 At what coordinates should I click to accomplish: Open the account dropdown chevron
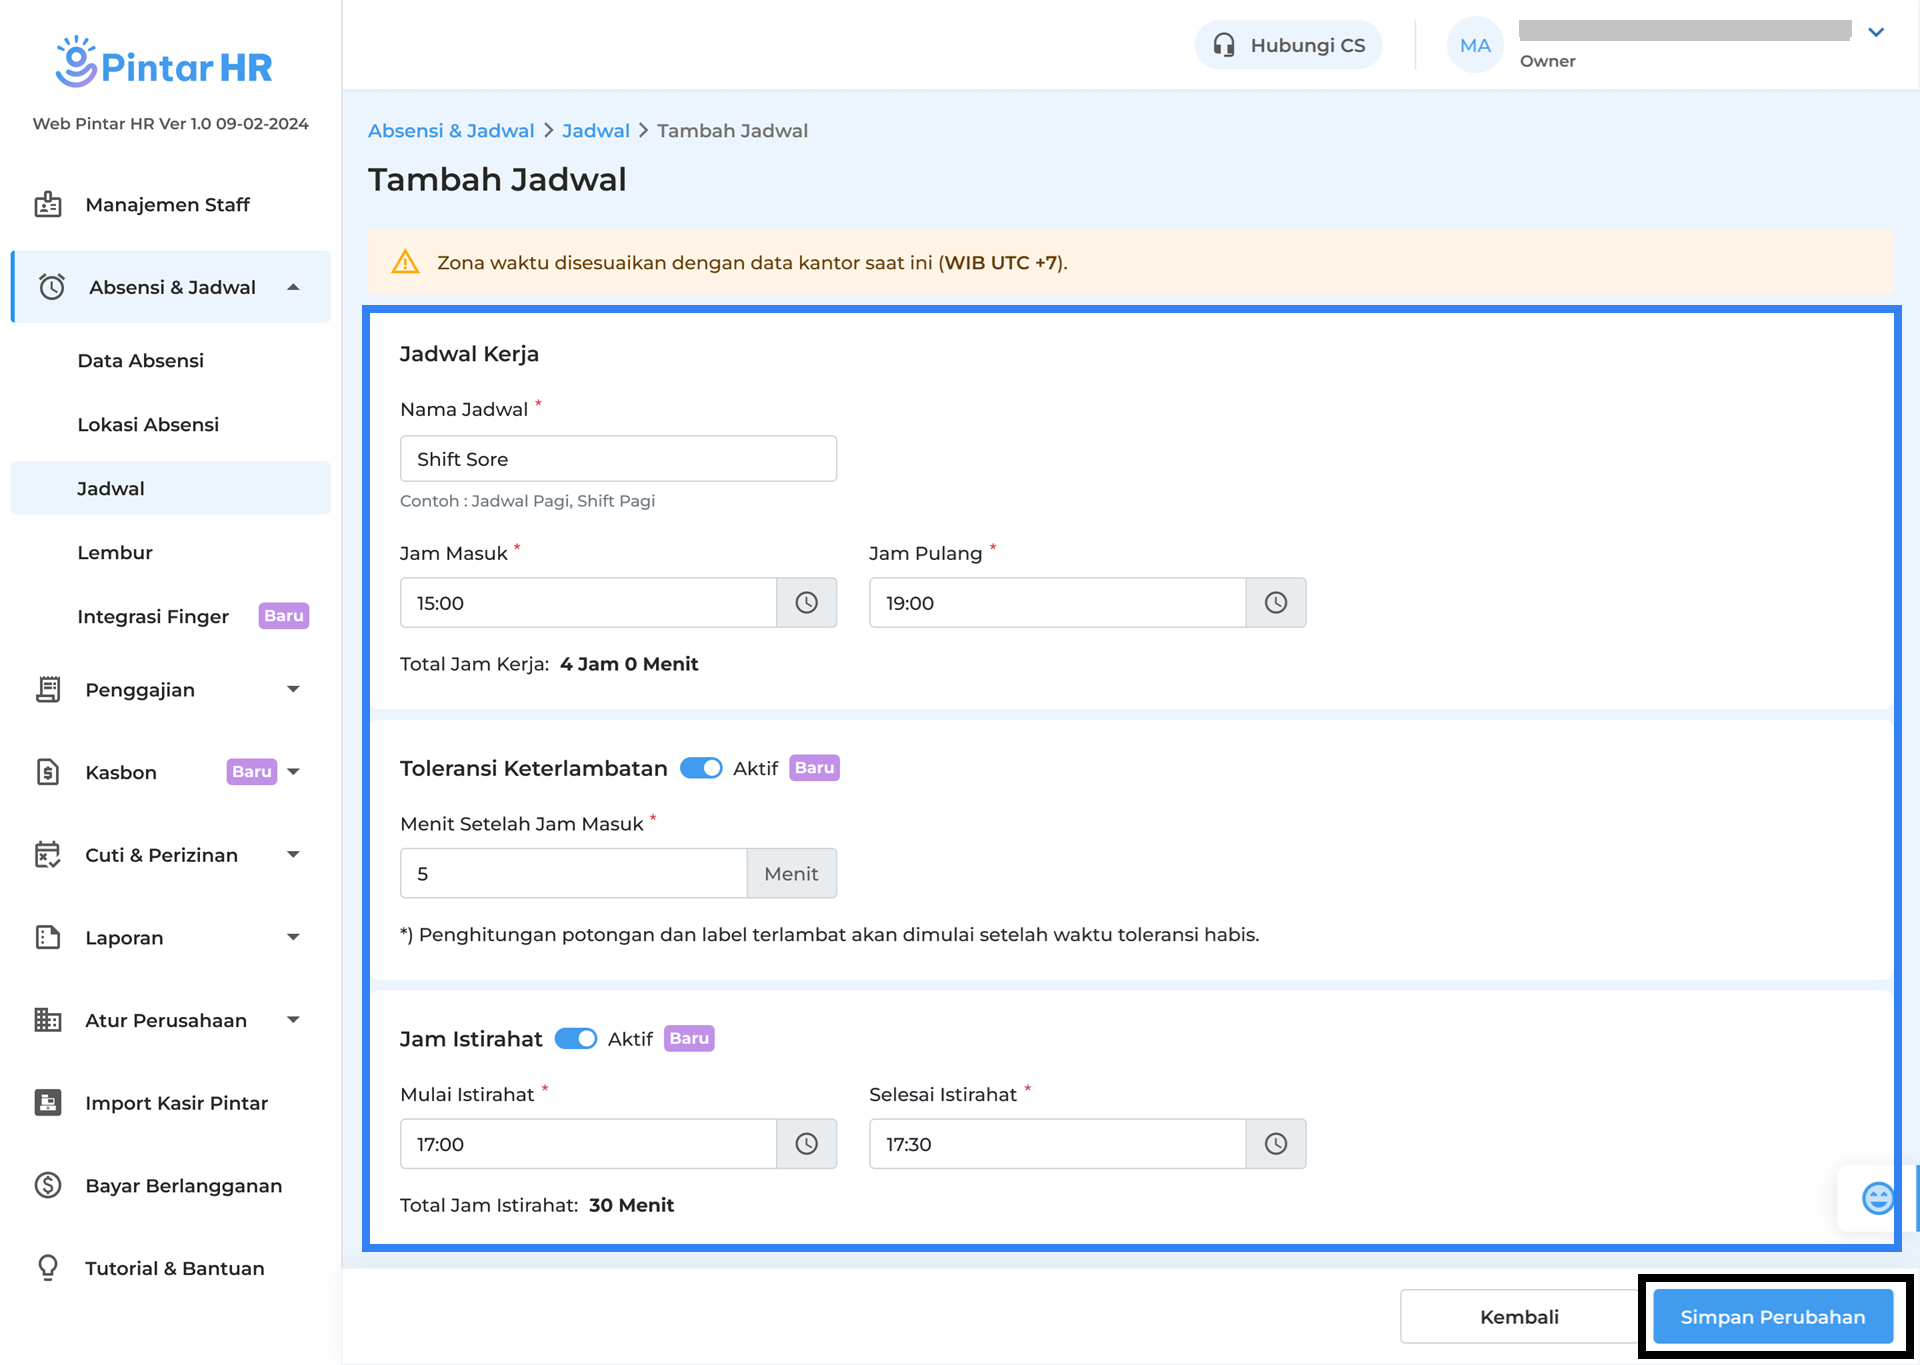pyautogui.click(x=1876, y=32)
